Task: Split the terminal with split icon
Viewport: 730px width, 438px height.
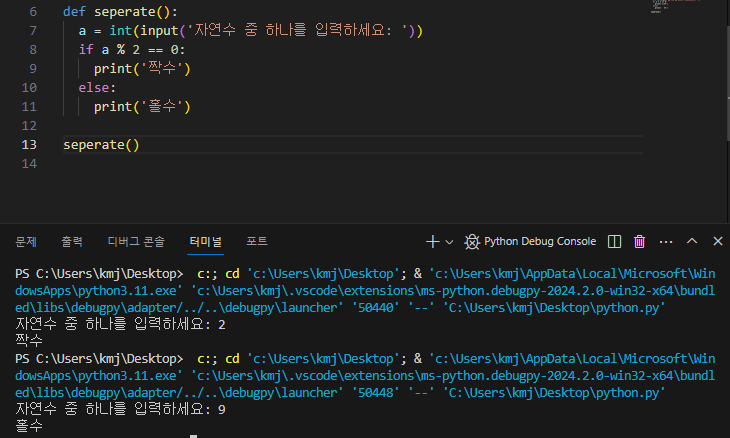Action: coord(614,242)
